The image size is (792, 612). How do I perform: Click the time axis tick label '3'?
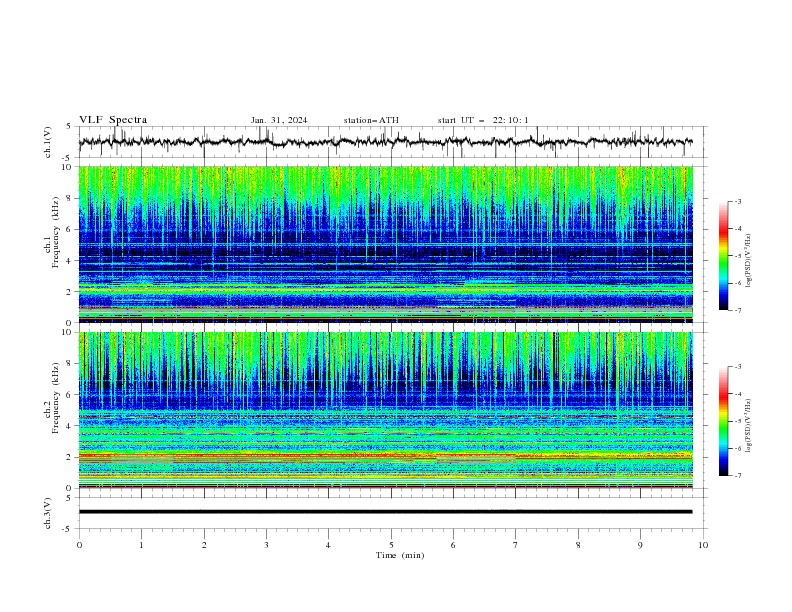tap(266, 545)
